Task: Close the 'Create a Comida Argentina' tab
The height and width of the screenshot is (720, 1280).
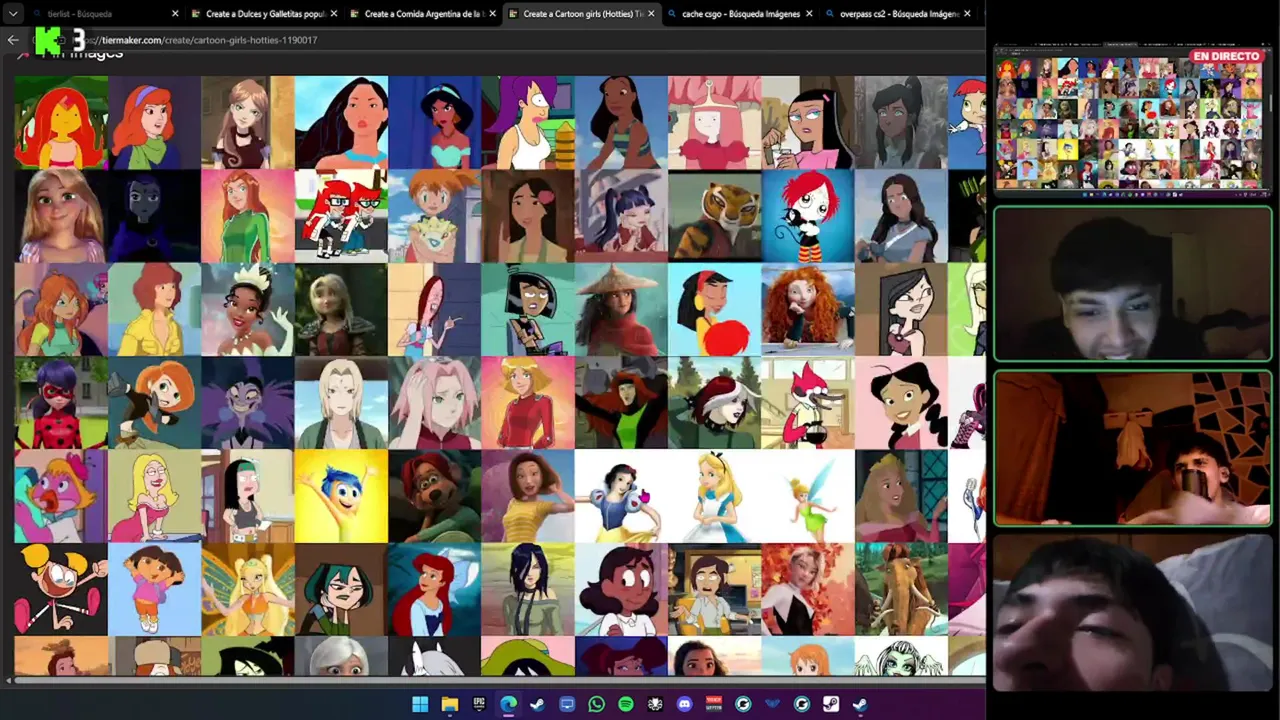Action: pyautogui.click(x=493, y=14)
